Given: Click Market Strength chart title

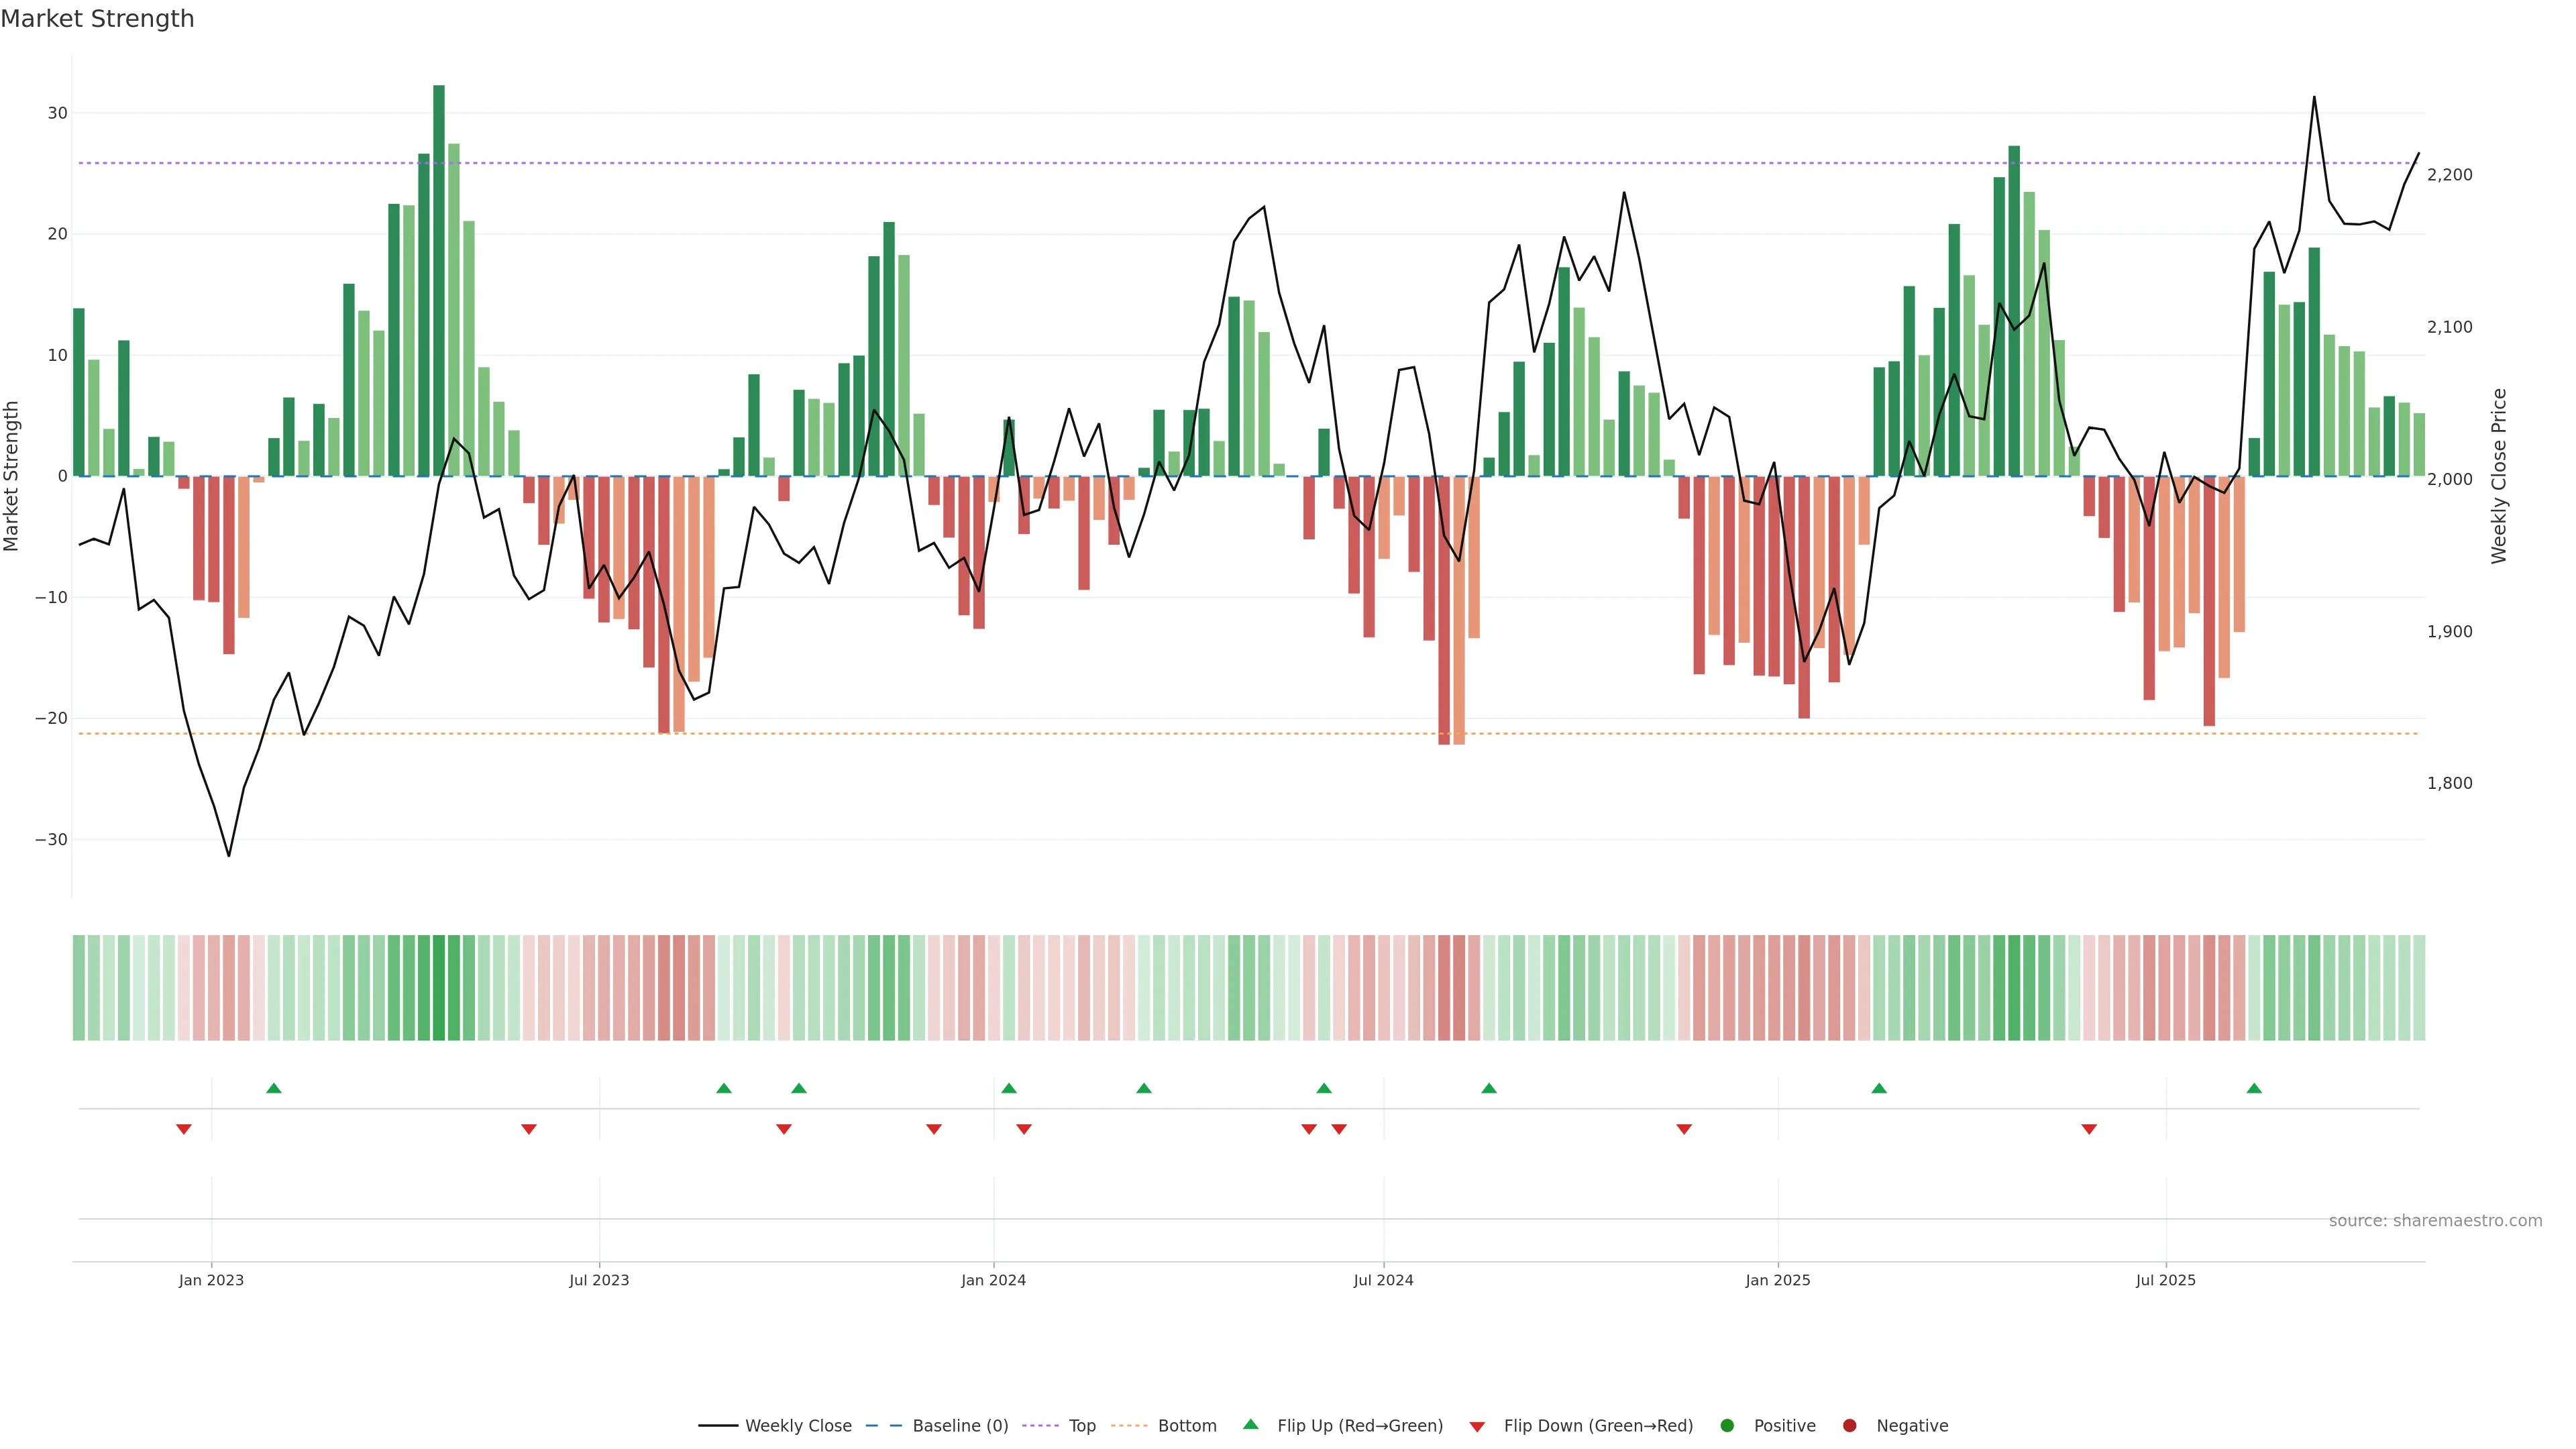Looking at the screenshot, I should click(97, 19).
